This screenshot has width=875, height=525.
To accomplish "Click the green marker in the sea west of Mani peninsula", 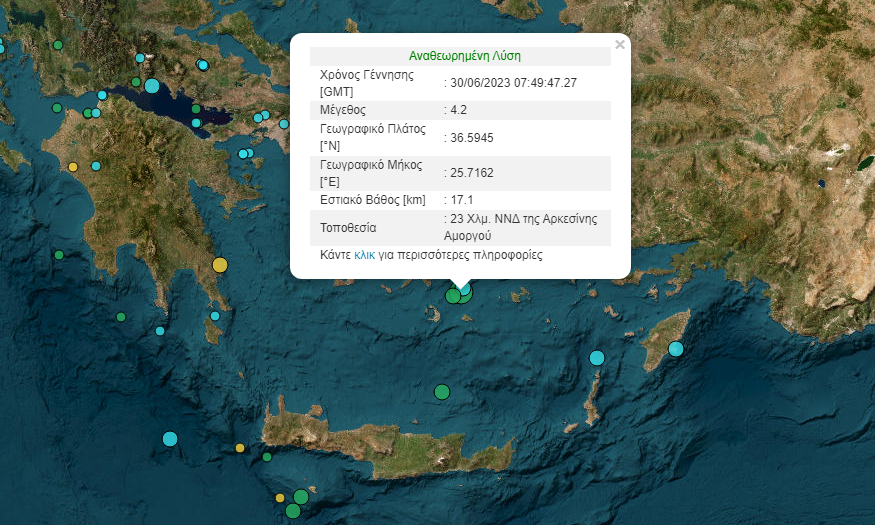I will (121, 317).
